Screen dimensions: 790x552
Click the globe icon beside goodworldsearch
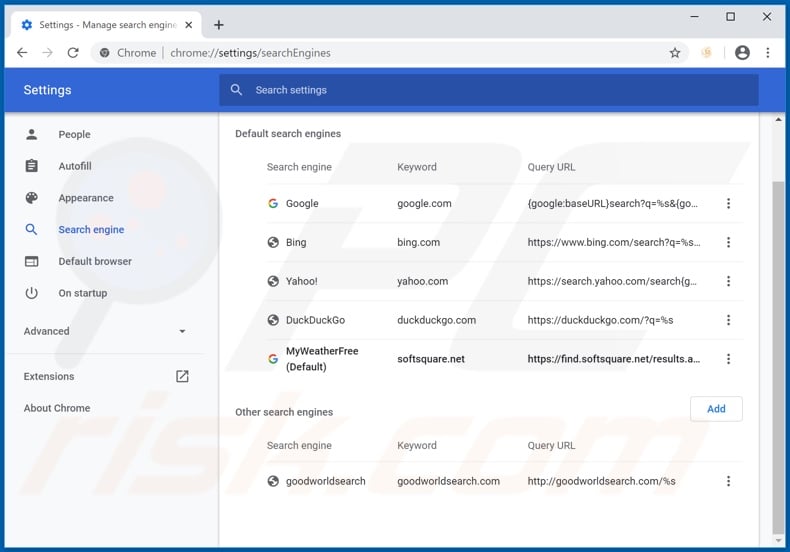(x=273, y=481)
